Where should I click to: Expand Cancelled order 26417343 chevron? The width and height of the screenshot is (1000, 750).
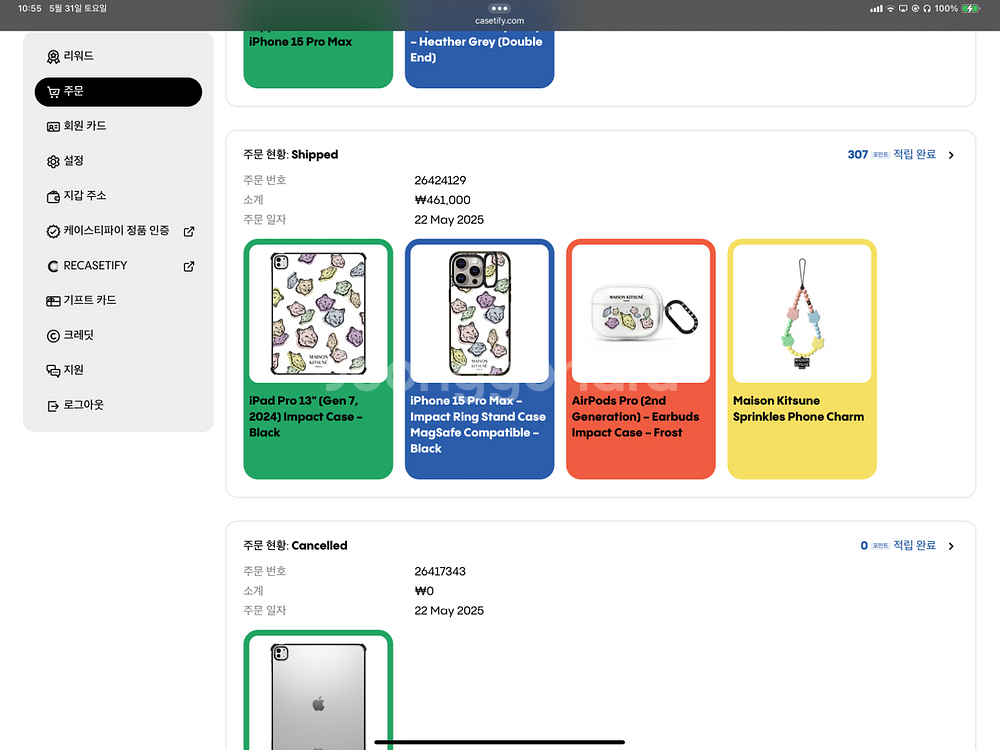pos(951,546)
